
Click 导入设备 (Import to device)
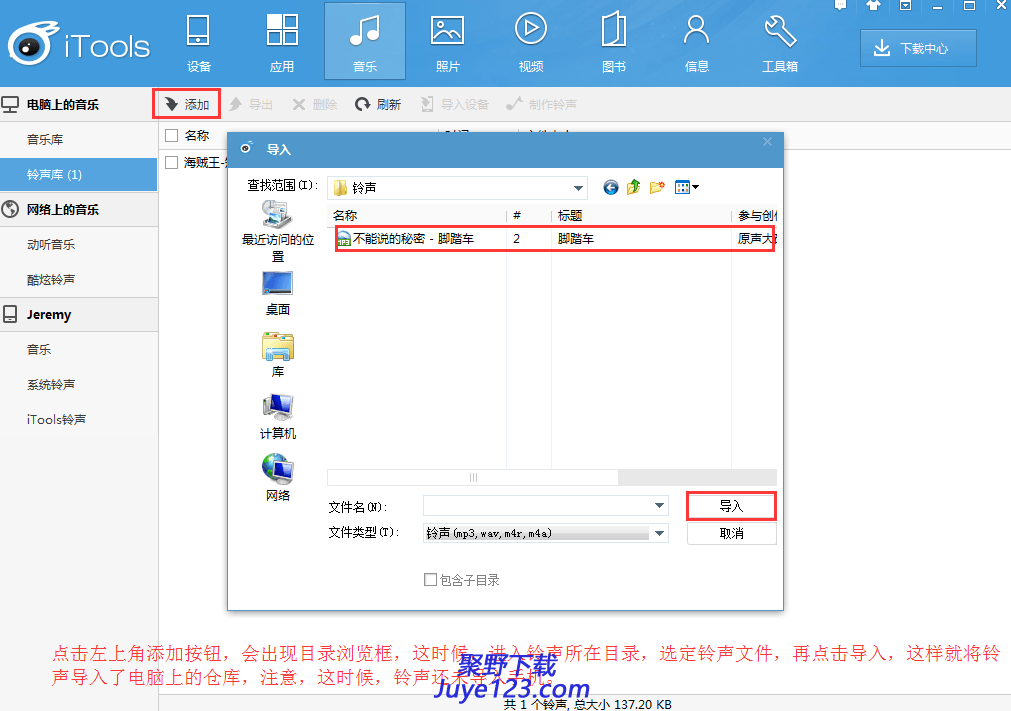pos(455,104)
